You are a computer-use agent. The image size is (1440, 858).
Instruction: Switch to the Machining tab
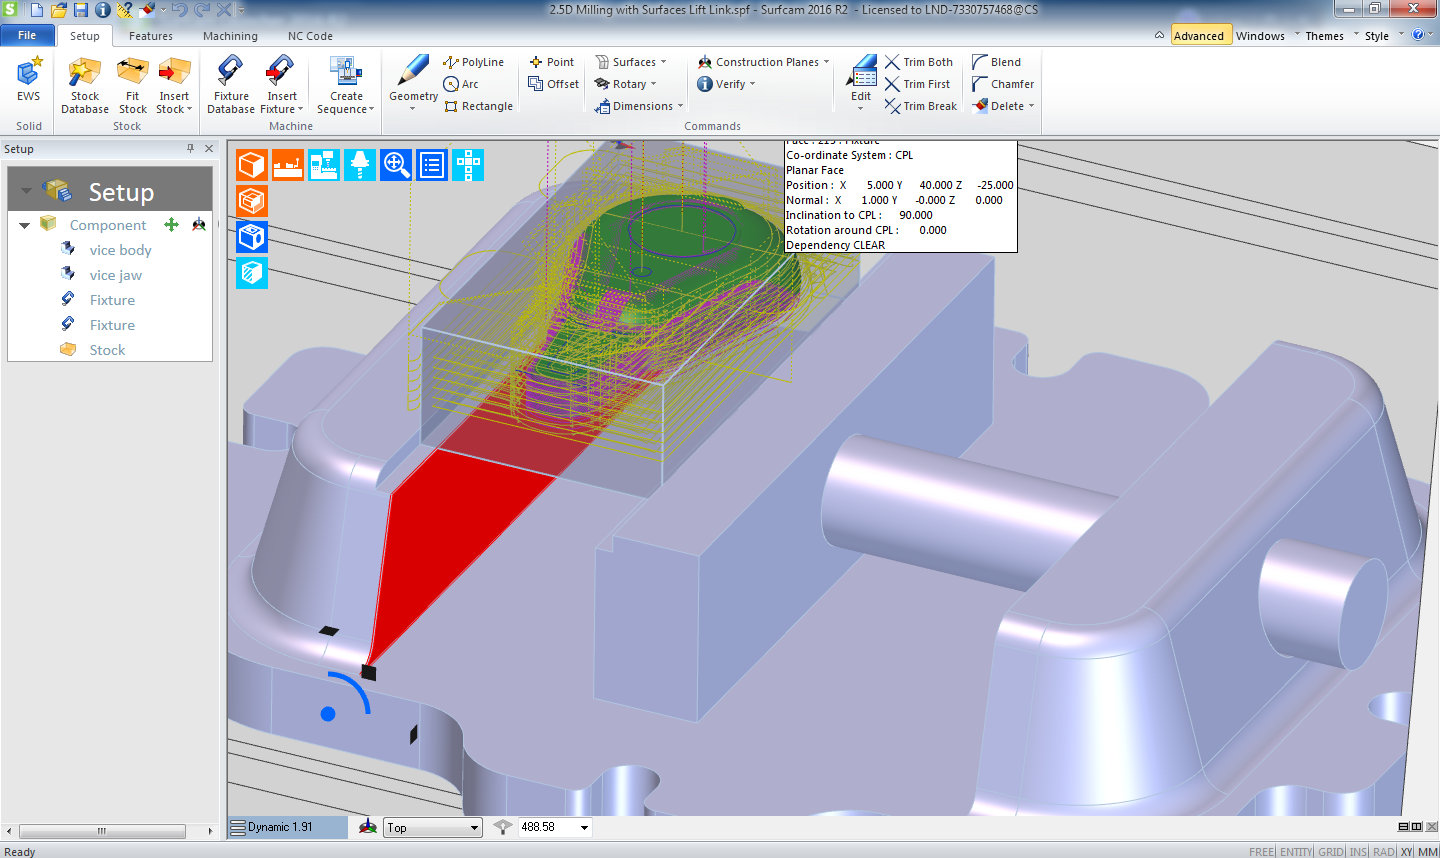pyautogui.click(x=230, y=36)
